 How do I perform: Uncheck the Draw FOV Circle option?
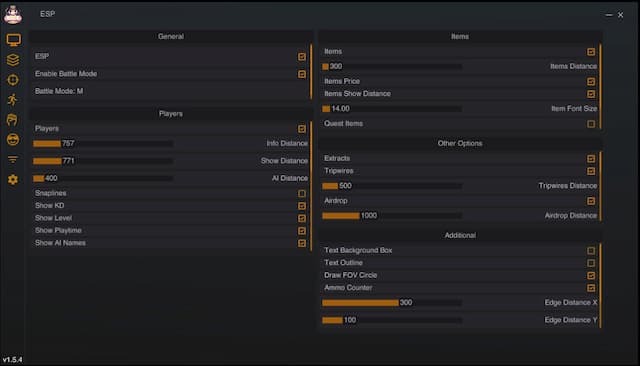click(591, 275)
